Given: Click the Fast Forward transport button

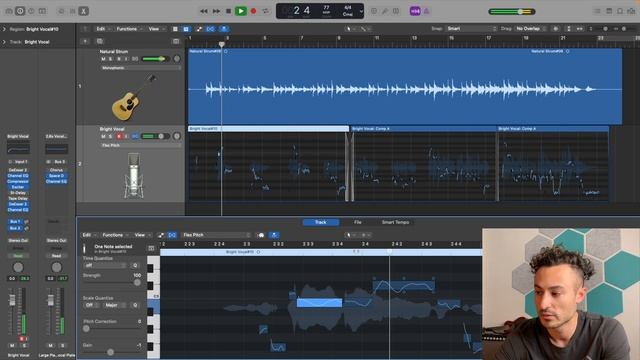Looking at the screenshot, I should pos(216,11).
